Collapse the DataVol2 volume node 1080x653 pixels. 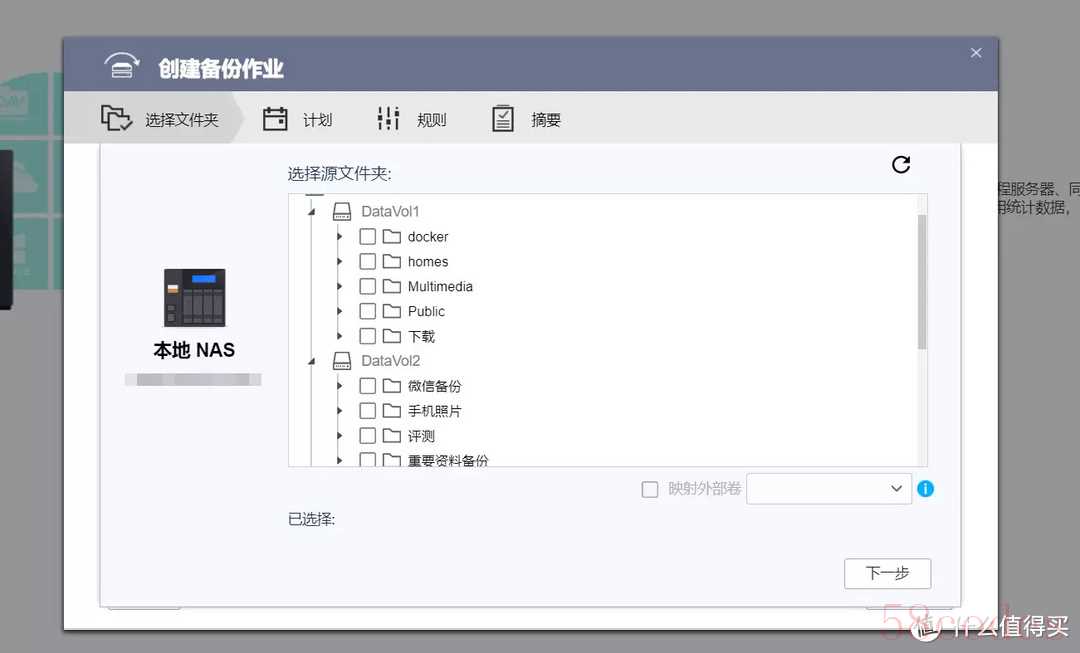(311, 361)
